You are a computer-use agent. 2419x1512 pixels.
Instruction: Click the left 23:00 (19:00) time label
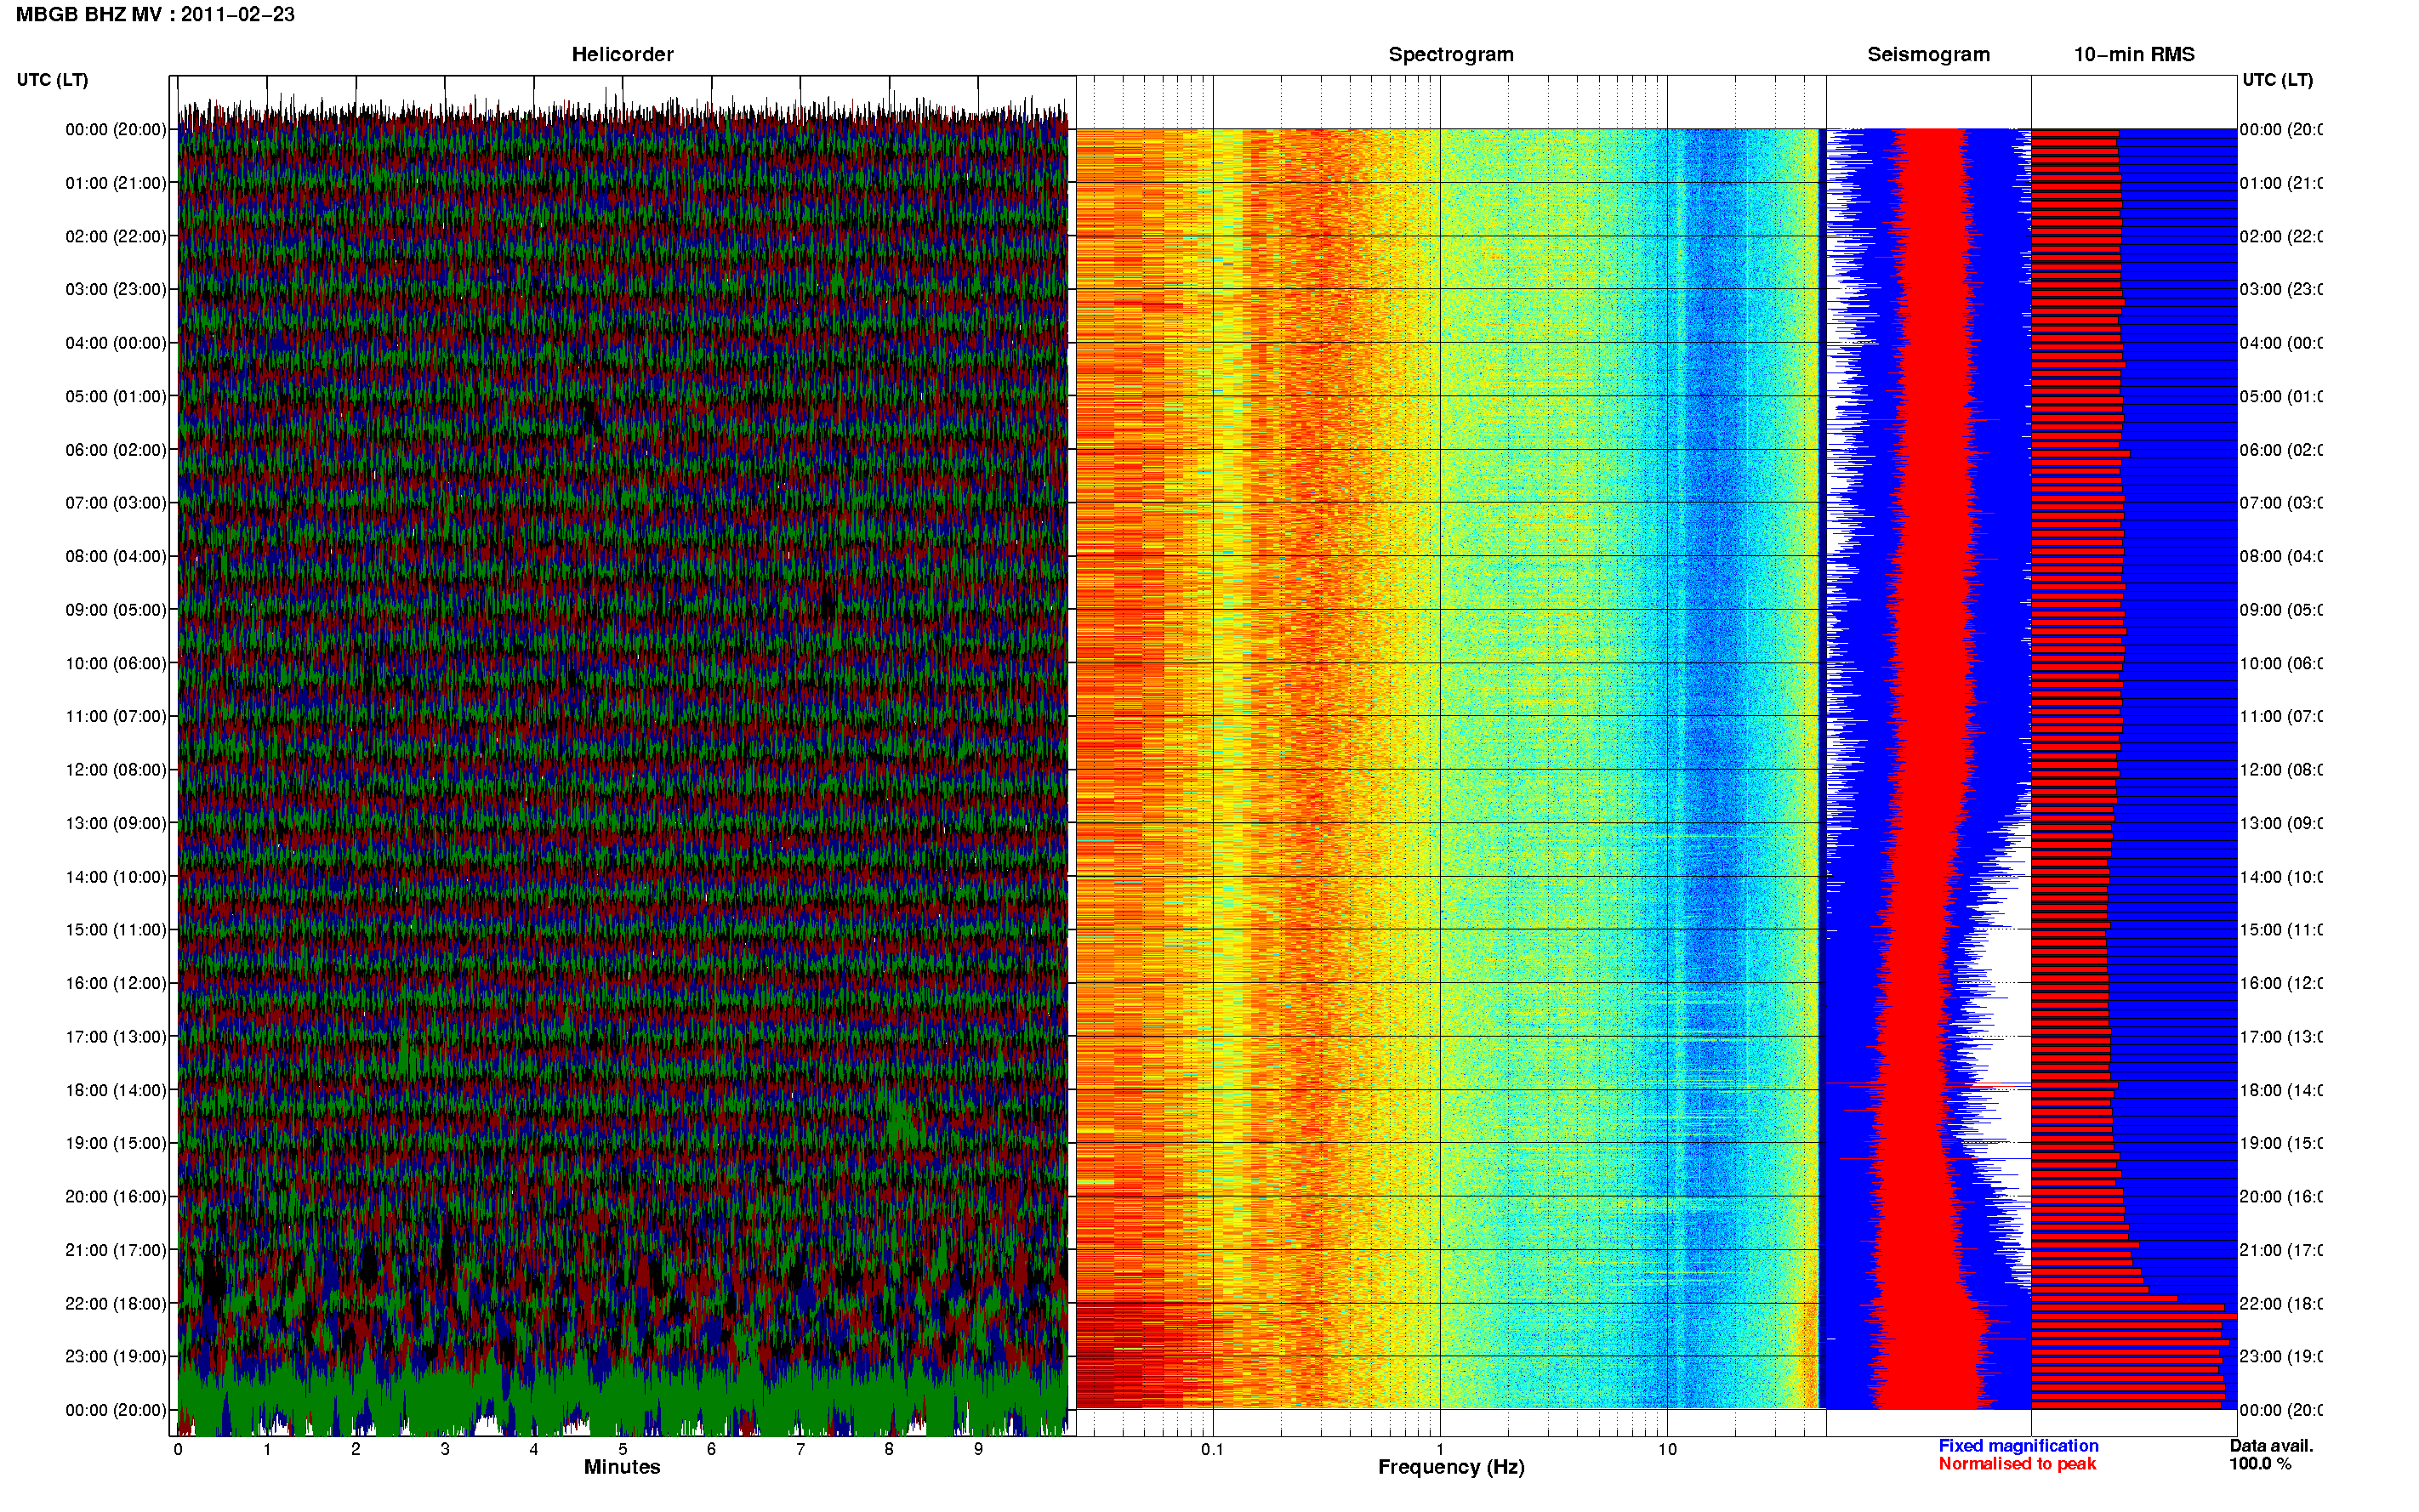point(116,1356)
